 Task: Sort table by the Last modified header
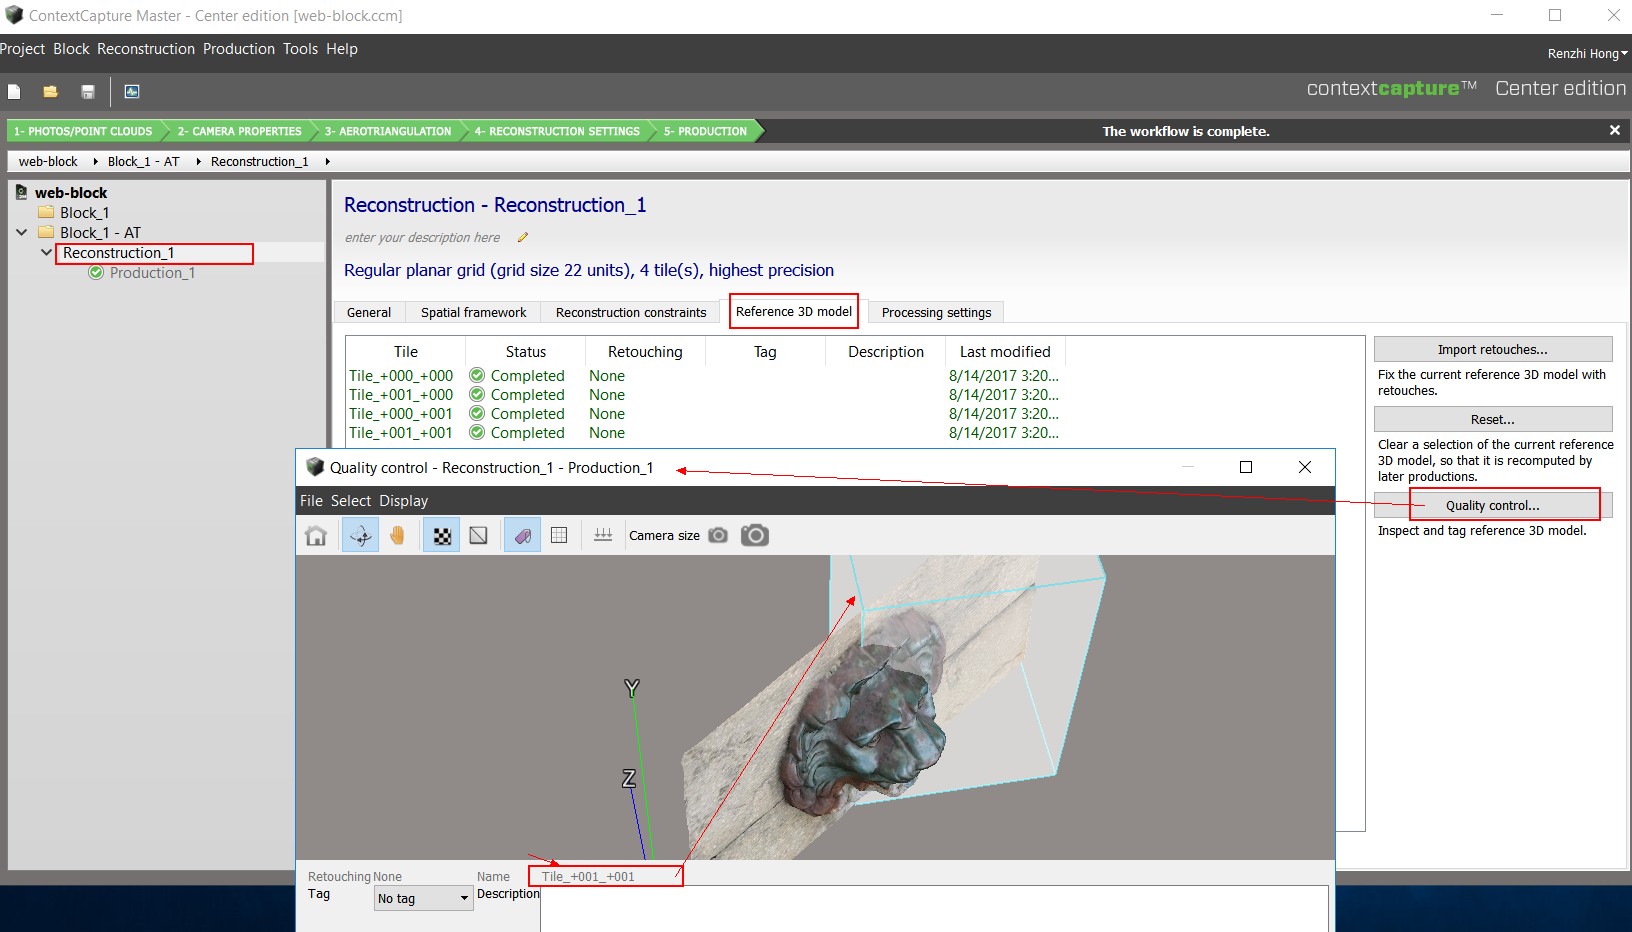click(x=1005, y=352)
